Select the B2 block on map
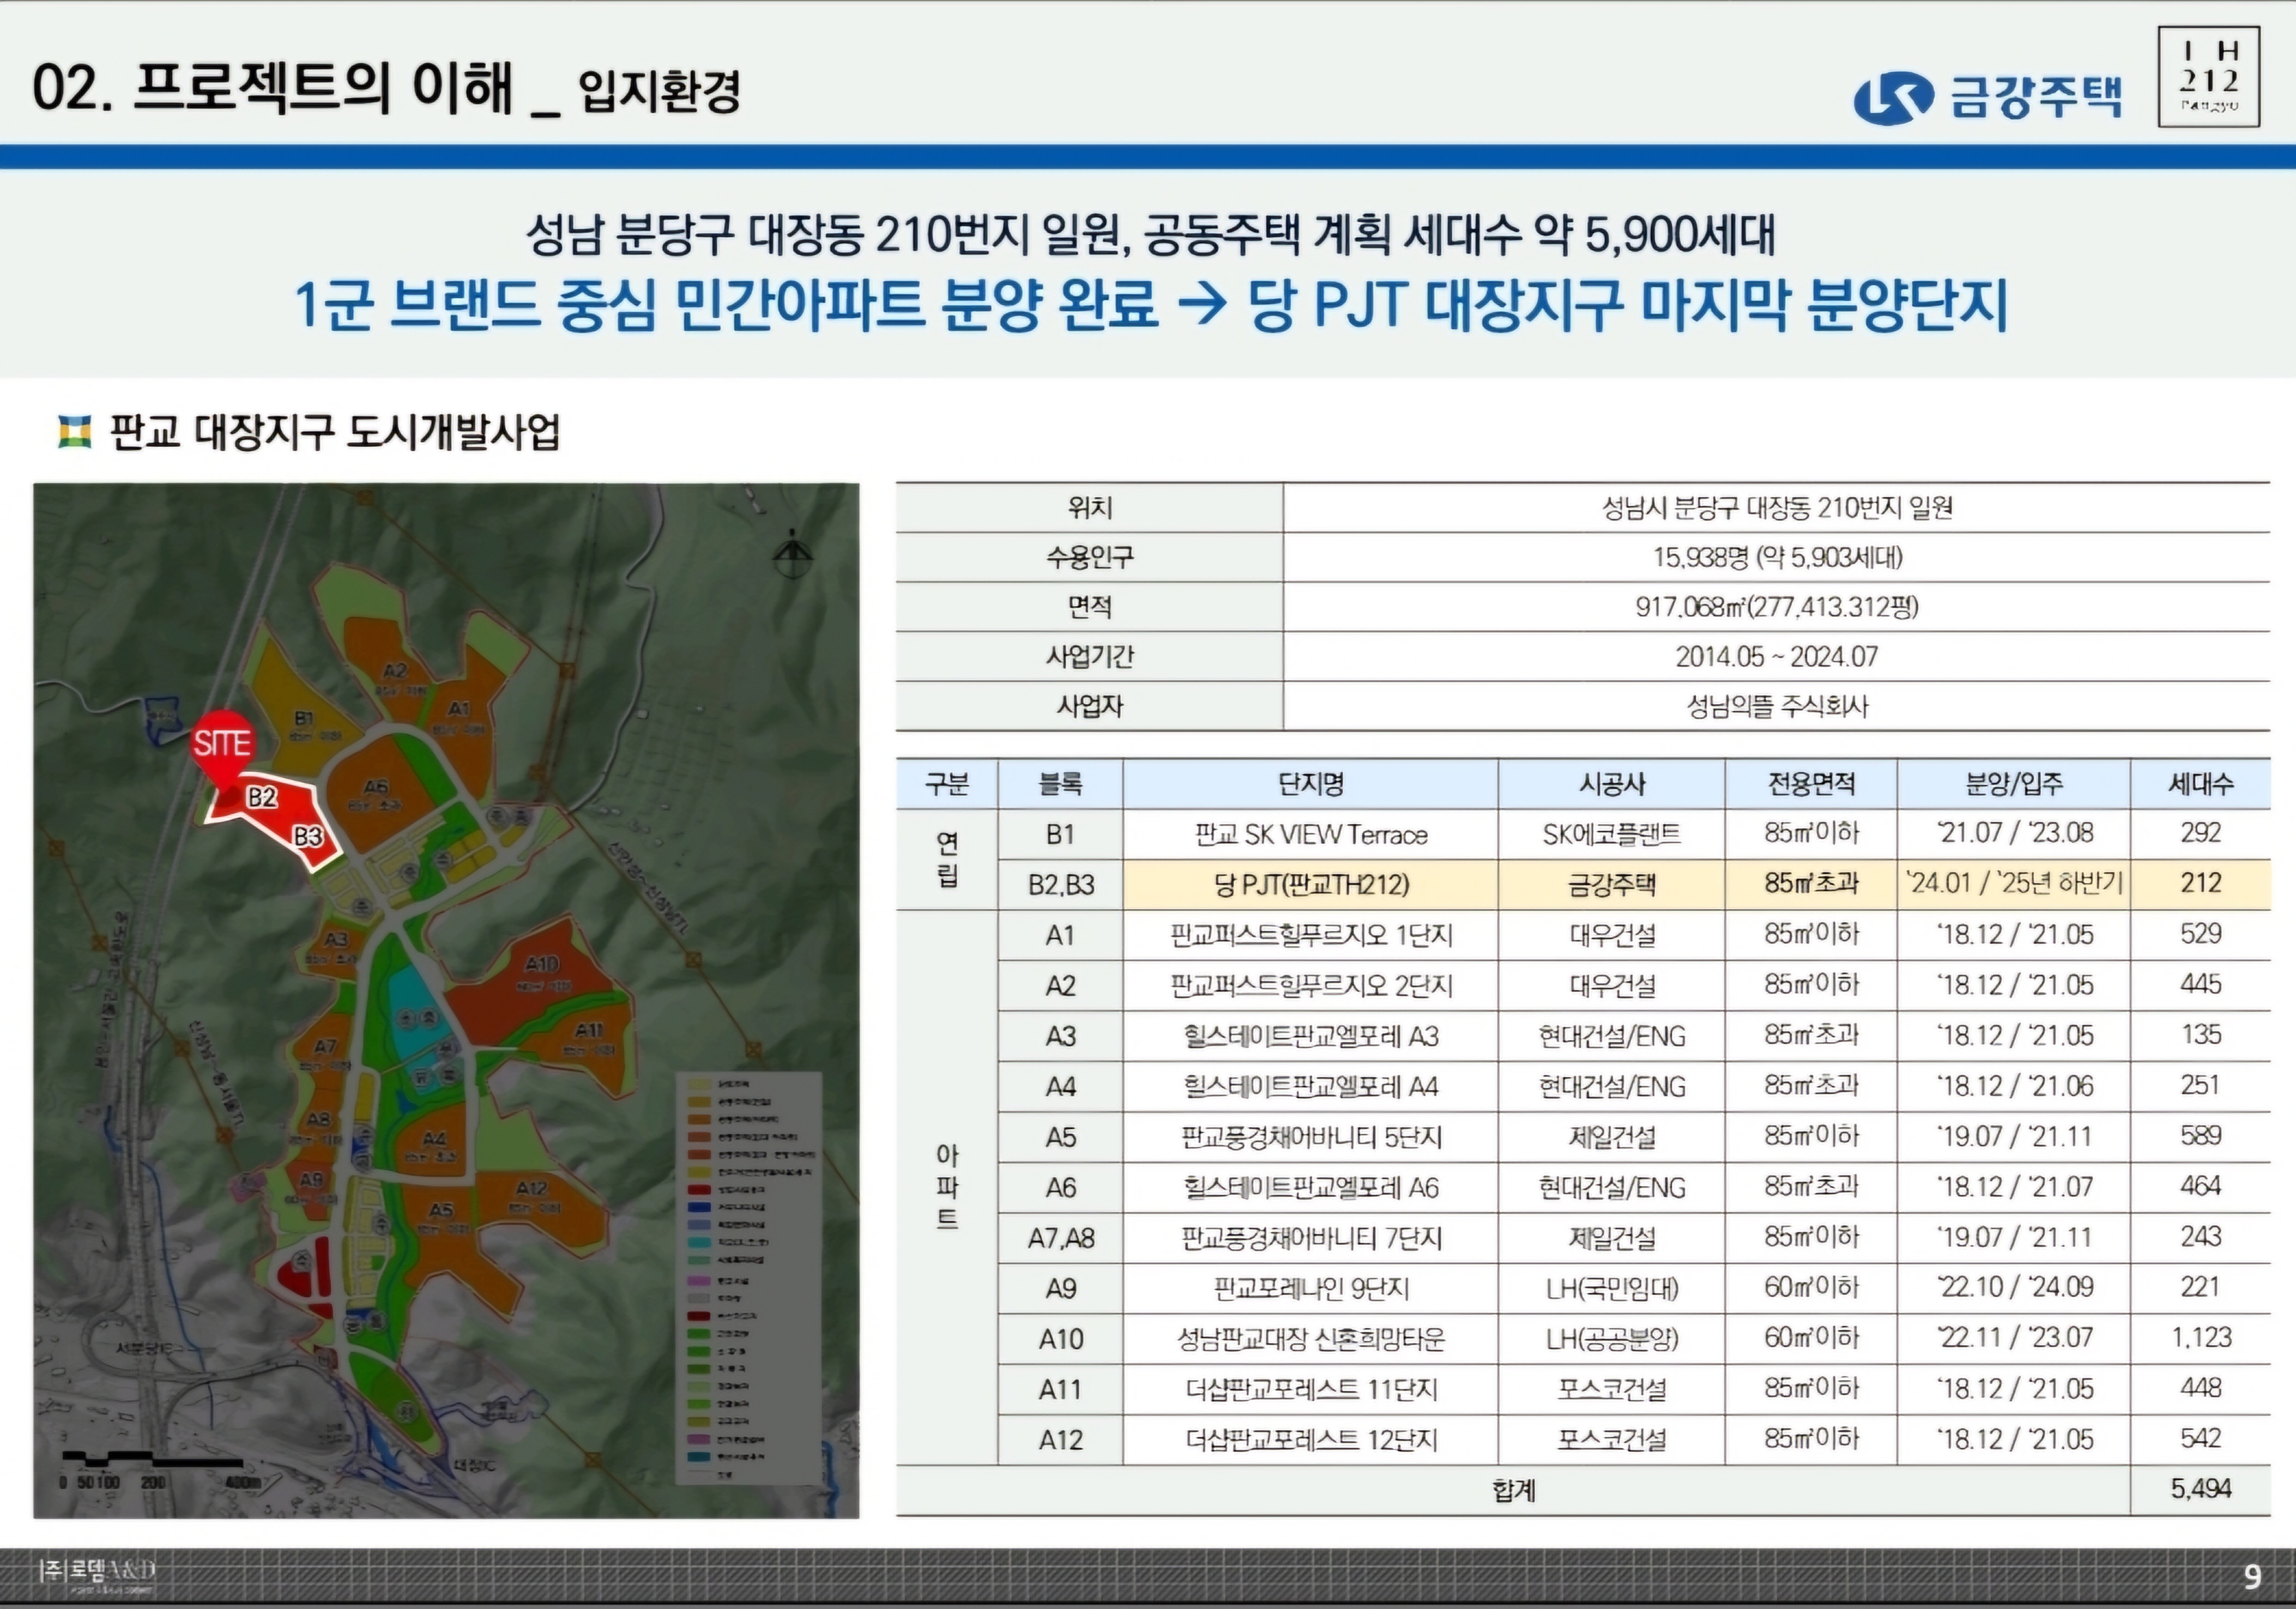The width and height of the screenshot is (2296, 1609). pyautogui.click(x=262, y=797)
